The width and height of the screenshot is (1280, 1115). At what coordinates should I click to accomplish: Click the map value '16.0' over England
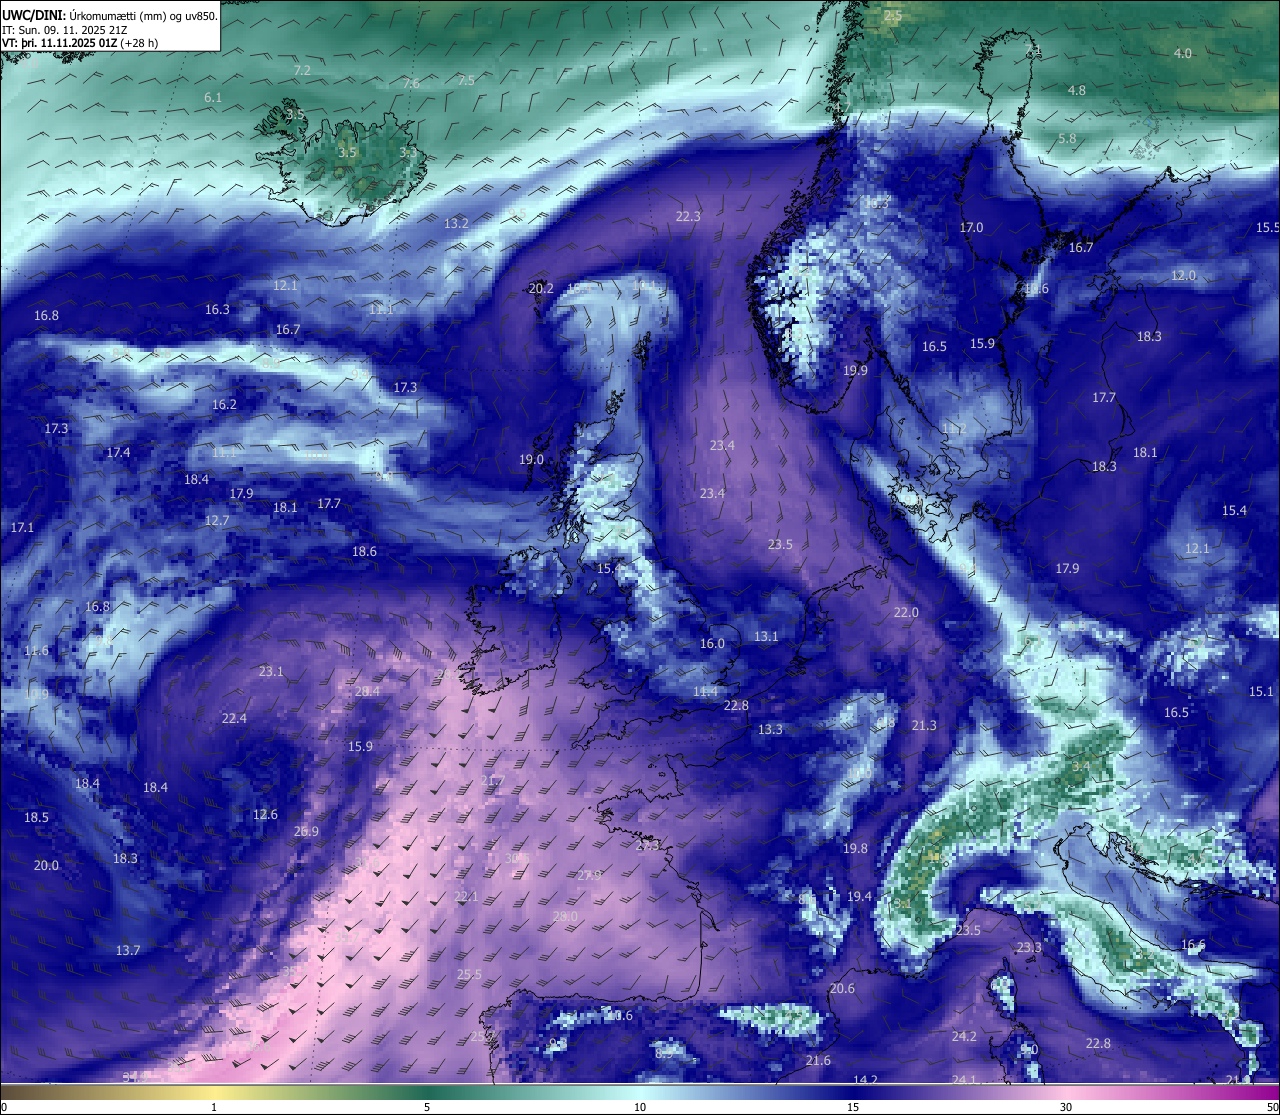pyautogui.click(x=712, y=644)
